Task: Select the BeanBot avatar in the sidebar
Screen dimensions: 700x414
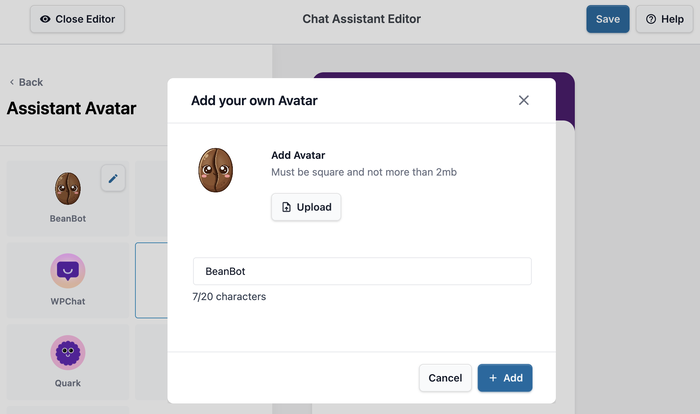Action: coord(68,186)
